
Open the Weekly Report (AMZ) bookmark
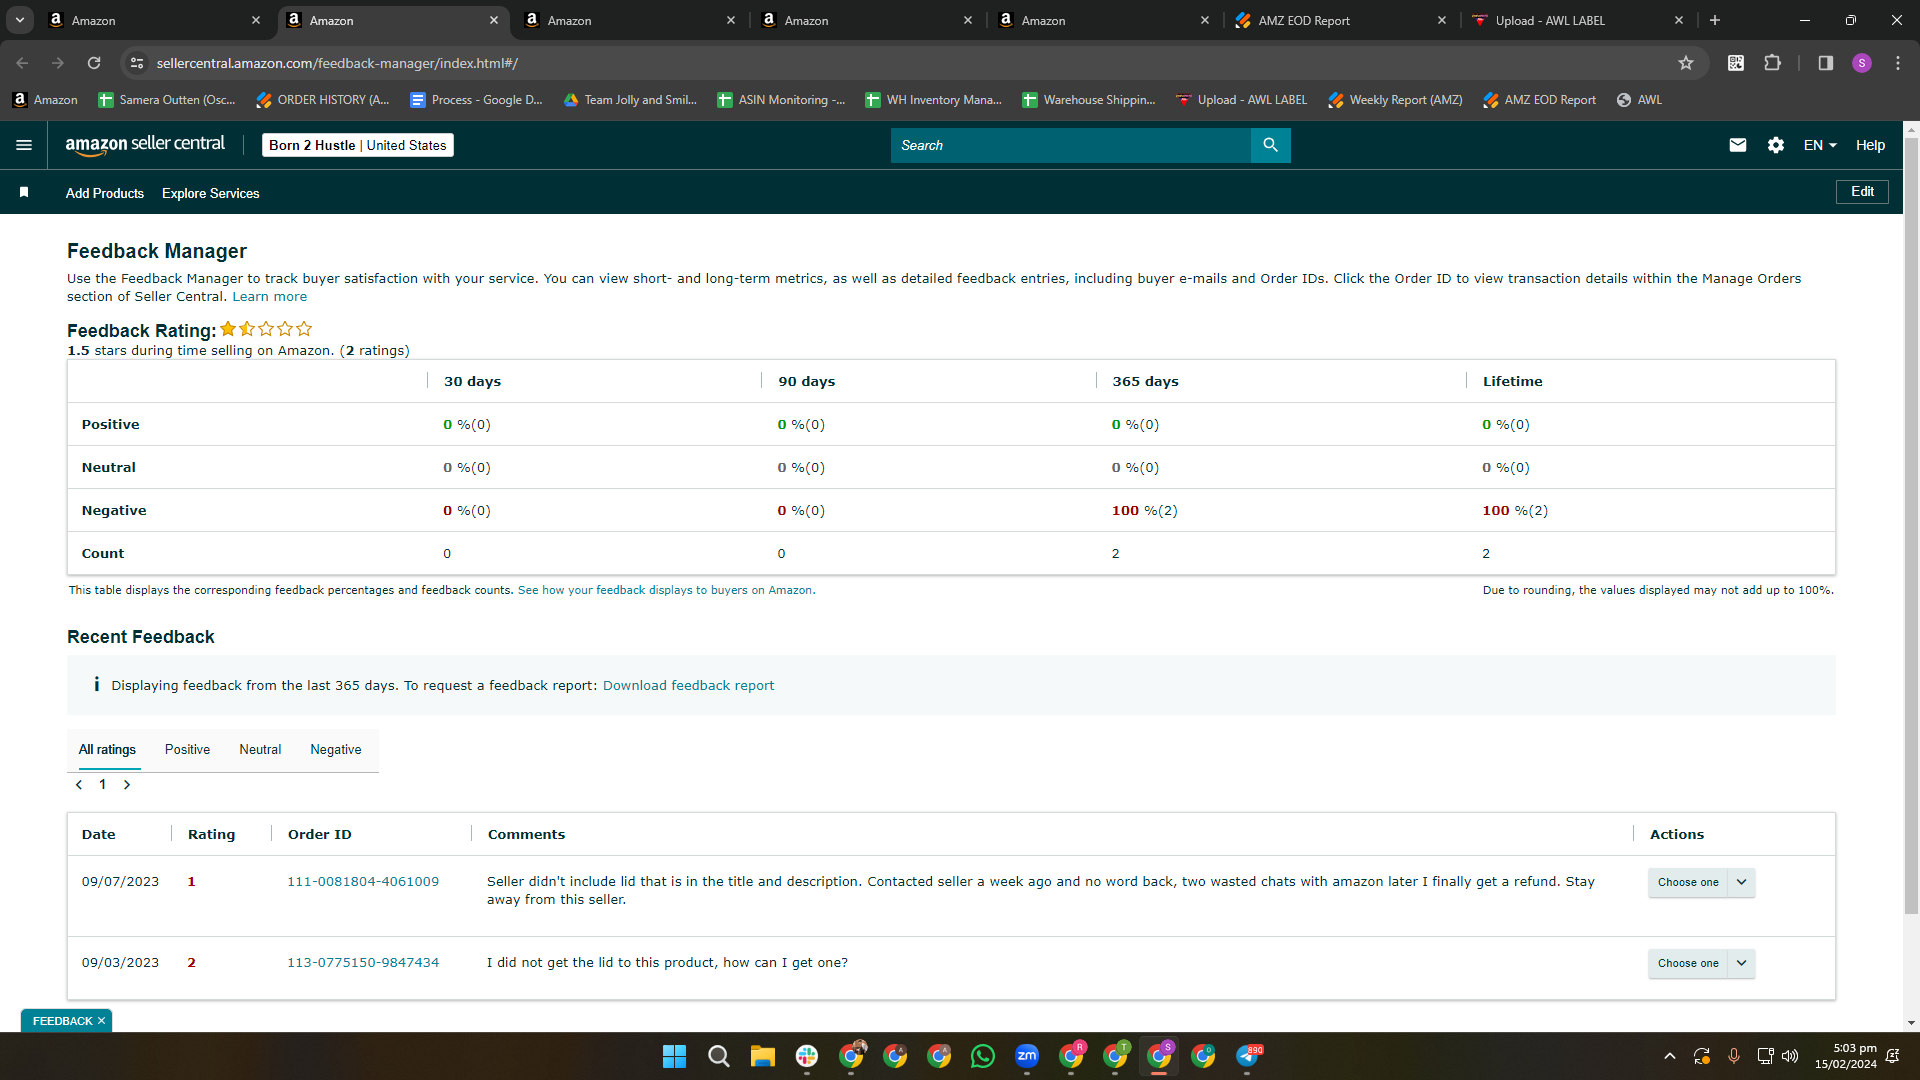click(1395, 100)
